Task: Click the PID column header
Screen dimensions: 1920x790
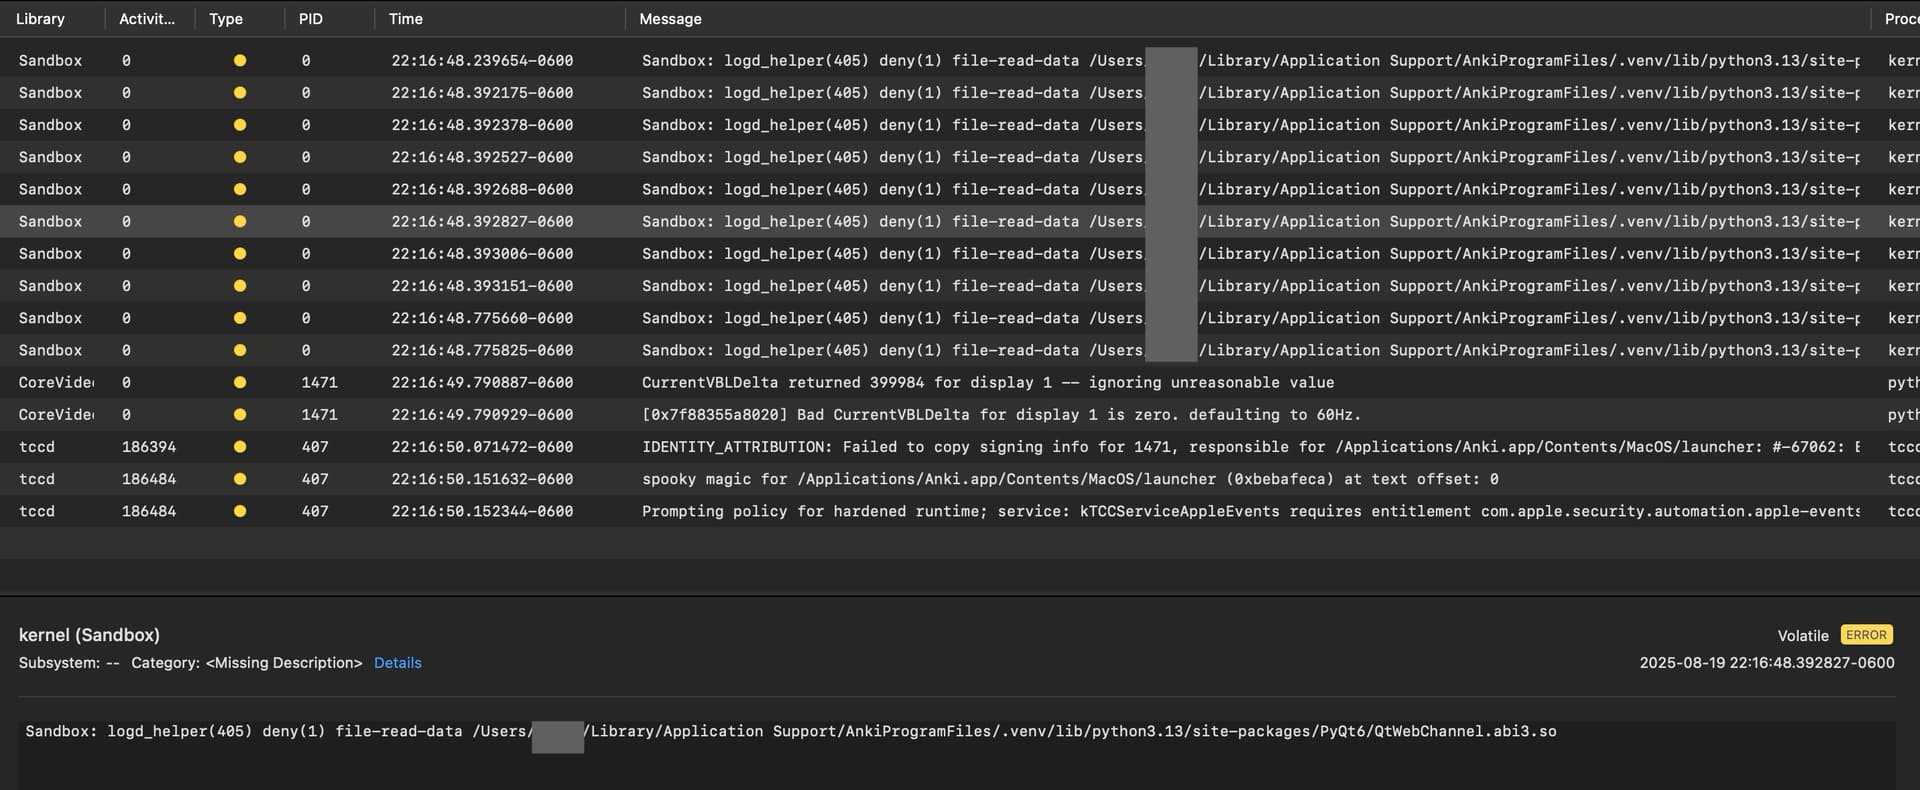Action: 310,19
